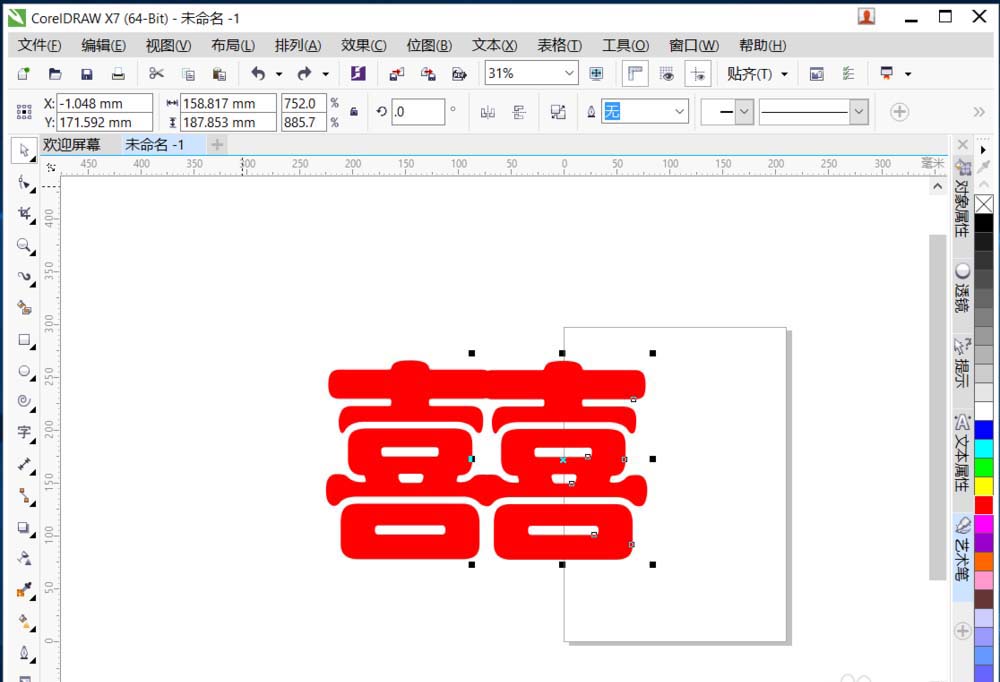The image size is (1000, 682).
Task: Click the Import icon
Action: pyautogui.click(x=397, y=73)
